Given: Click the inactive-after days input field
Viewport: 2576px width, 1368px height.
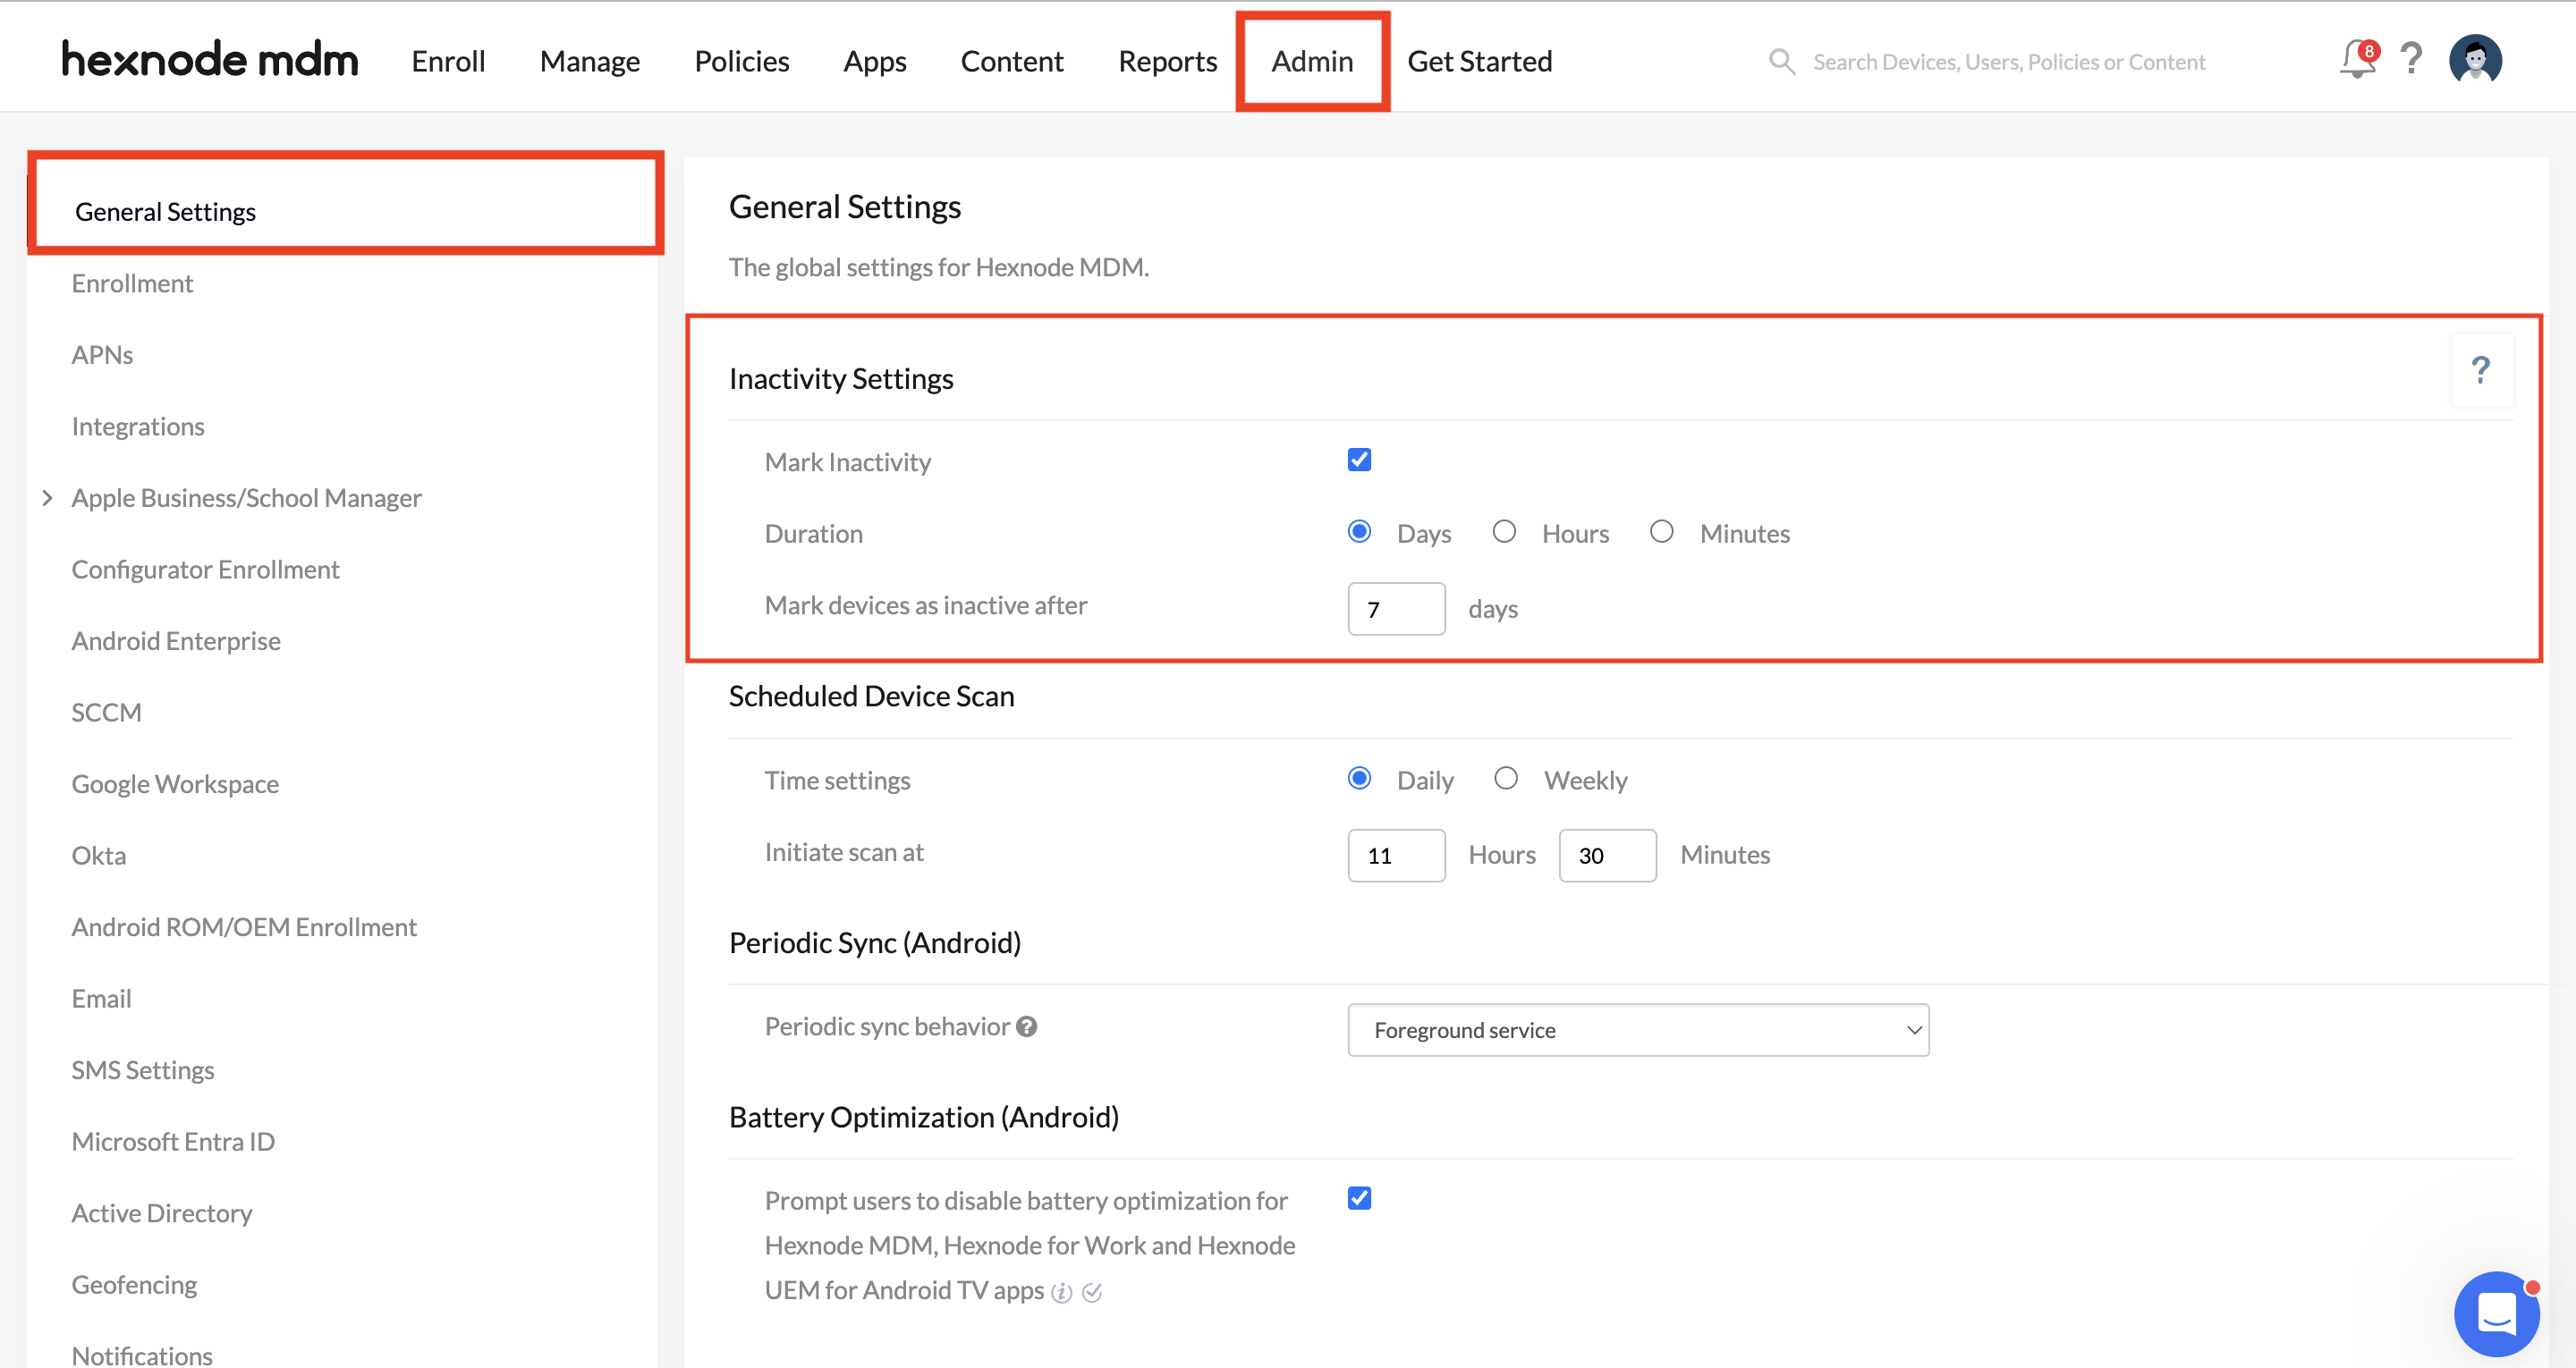Looking at the screenshot, I should click(1396, 609).
